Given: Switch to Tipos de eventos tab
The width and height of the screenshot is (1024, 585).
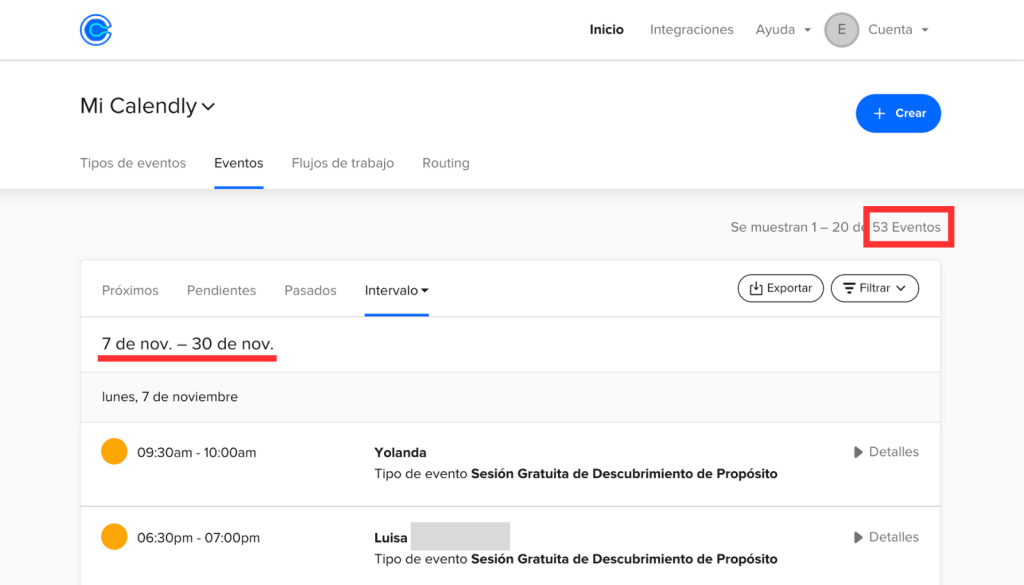Looking at the screenshot, I should click(x=133, y=163).
